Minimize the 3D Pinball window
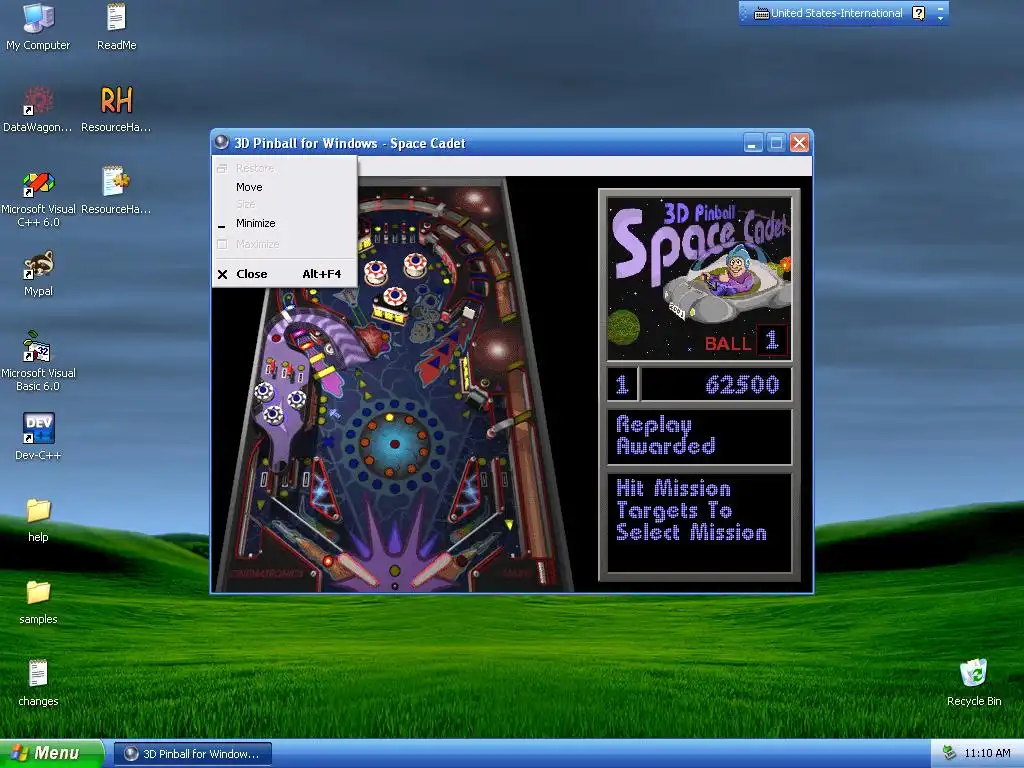1024x768 pixels. pyautogui.click(x=753, y=142)
